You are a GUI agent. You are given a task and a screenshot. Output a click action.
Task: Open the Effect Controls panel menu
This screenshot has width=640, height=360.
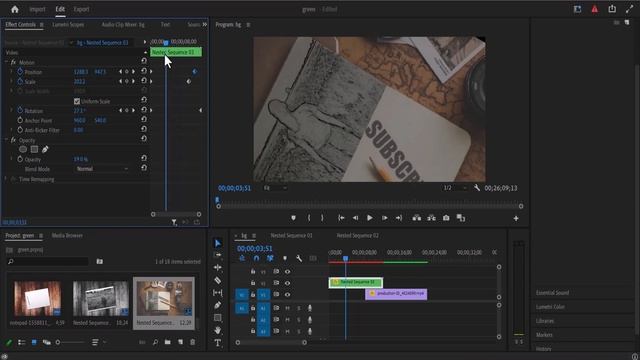click(x=41, y=24)
